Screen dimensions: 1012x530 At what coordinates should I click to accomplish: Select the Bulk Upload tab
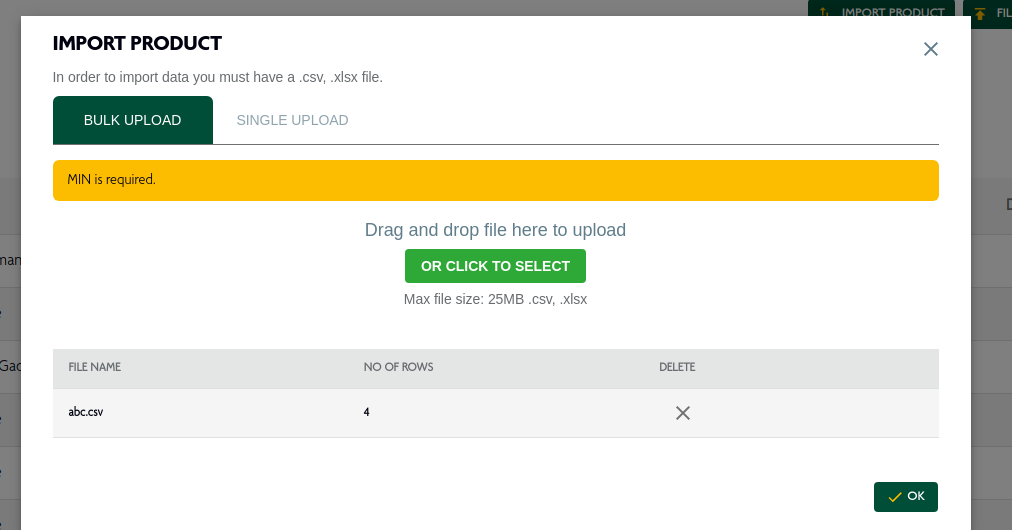coord(132,120)
